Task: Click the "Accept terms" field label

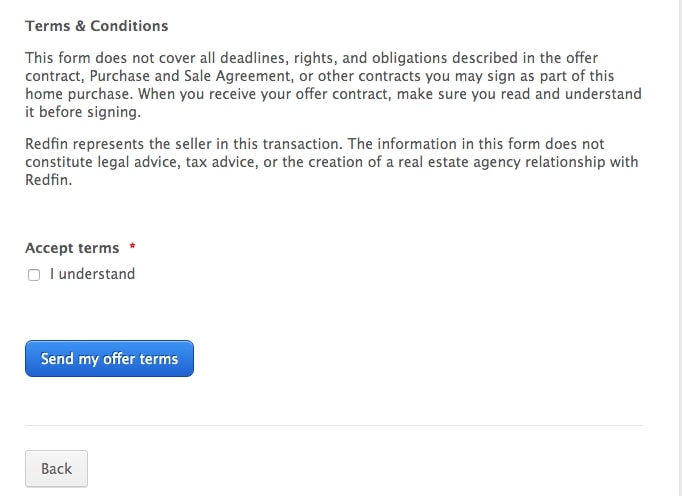Action: (x=72, y=248)
